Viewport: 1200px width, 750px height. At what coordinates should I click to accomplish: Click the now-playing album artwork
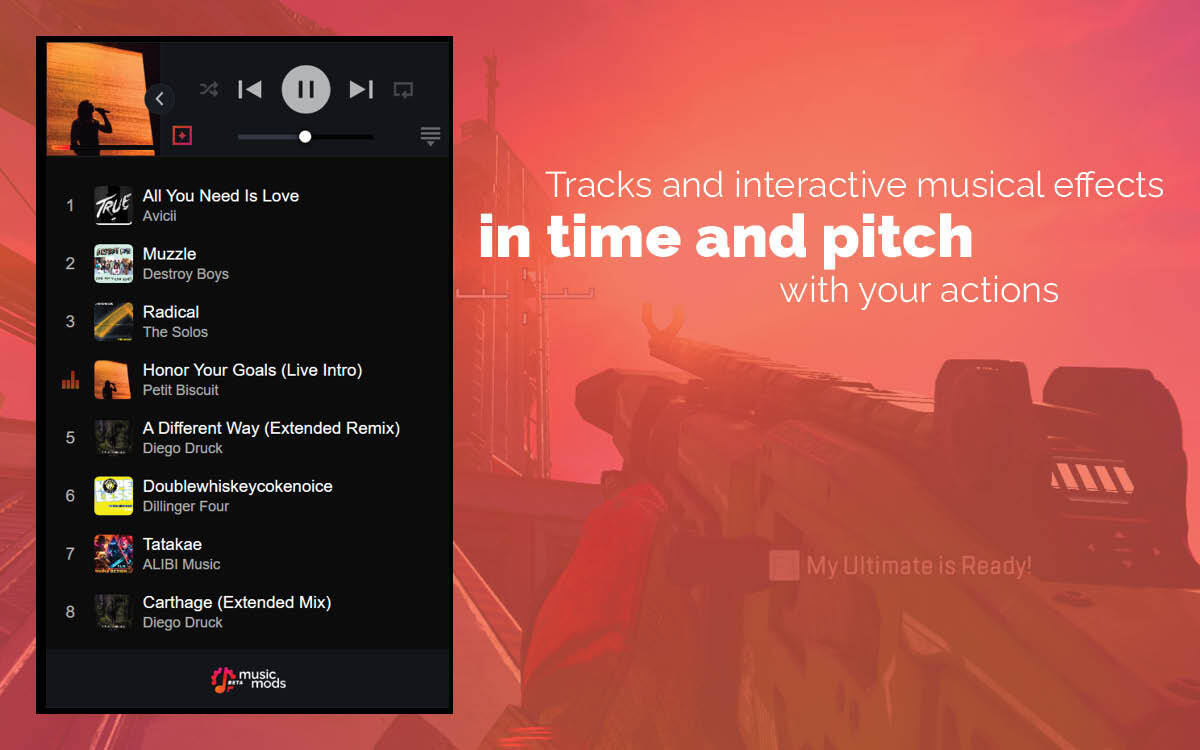103,99
